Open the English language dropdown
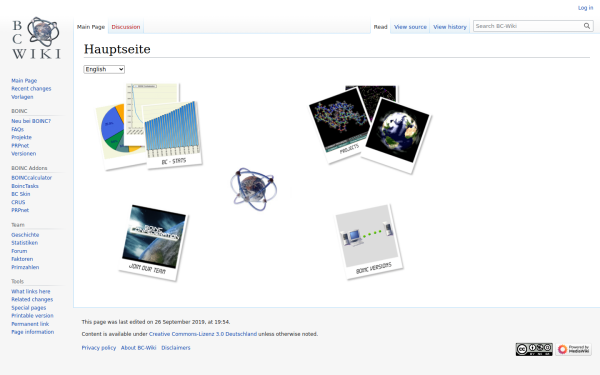 [x=104, y=69]
